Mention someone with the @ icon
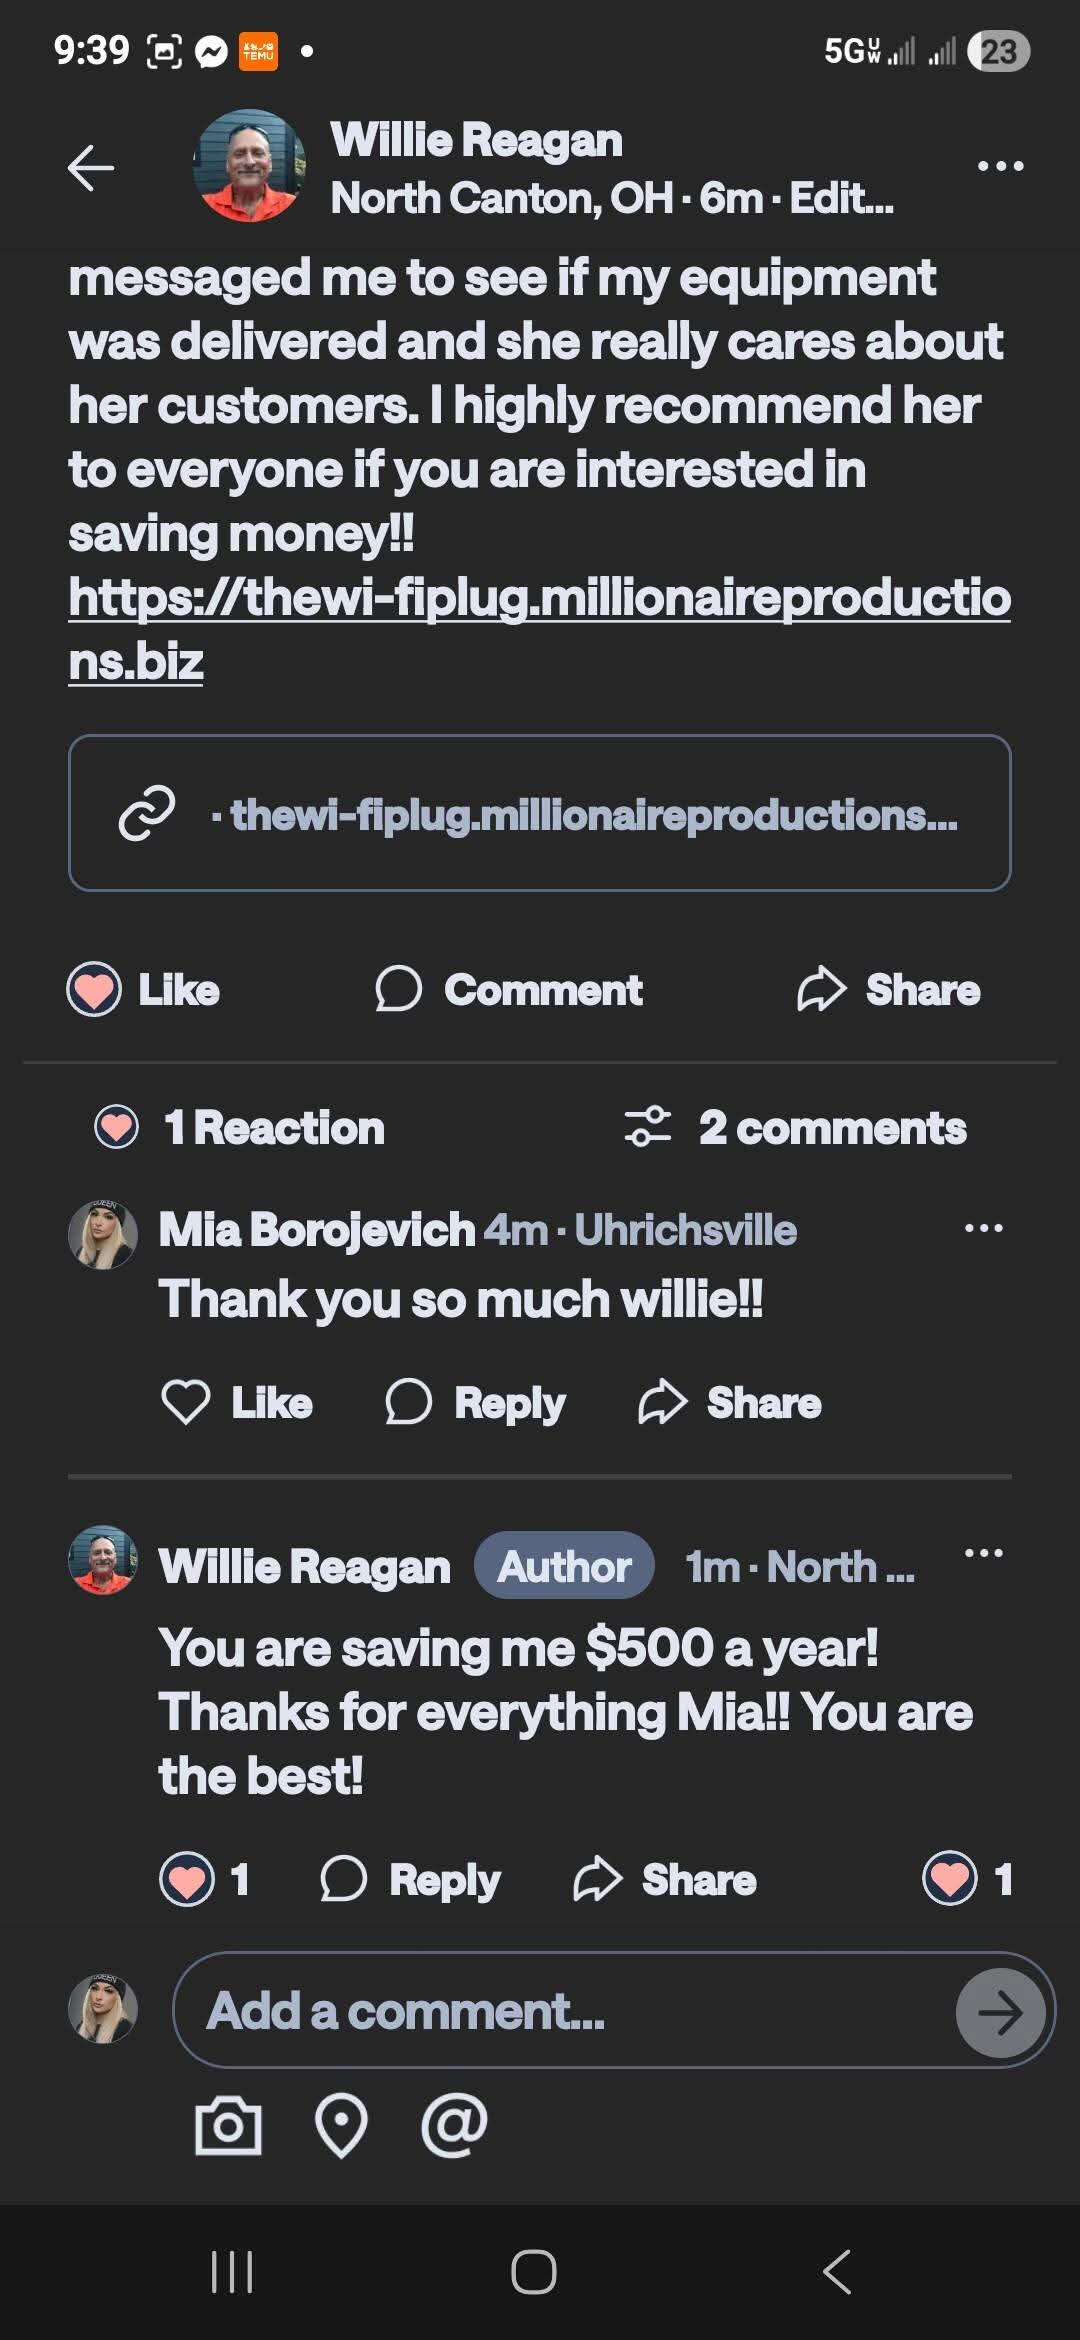The image size is (1080, 2340). (454, 2126)
